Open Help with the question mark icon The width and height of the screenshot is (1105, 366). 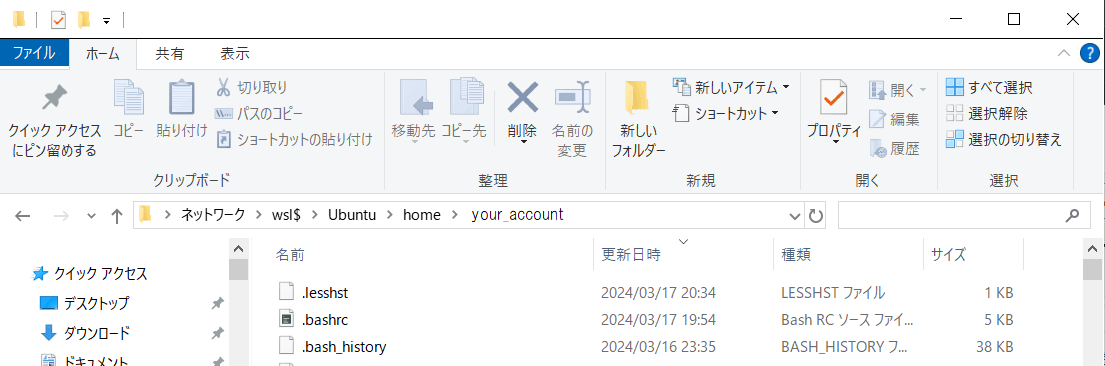point(1090,53)
